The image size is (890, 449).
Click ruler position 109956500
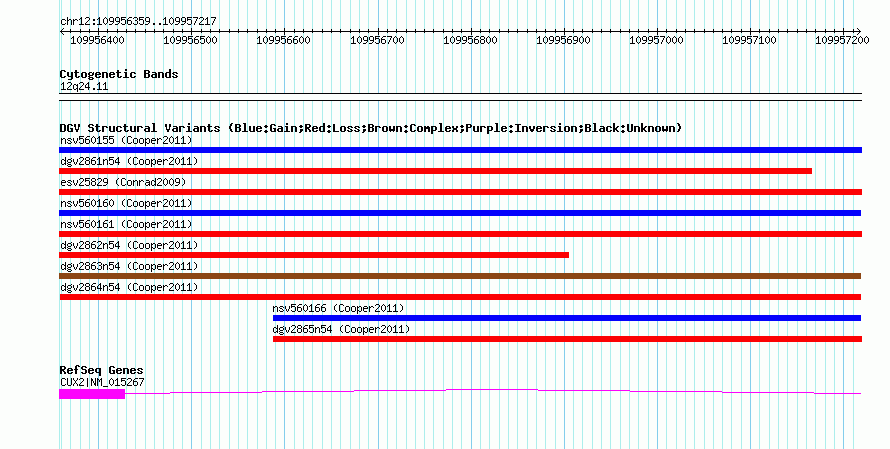click(191, 40)
